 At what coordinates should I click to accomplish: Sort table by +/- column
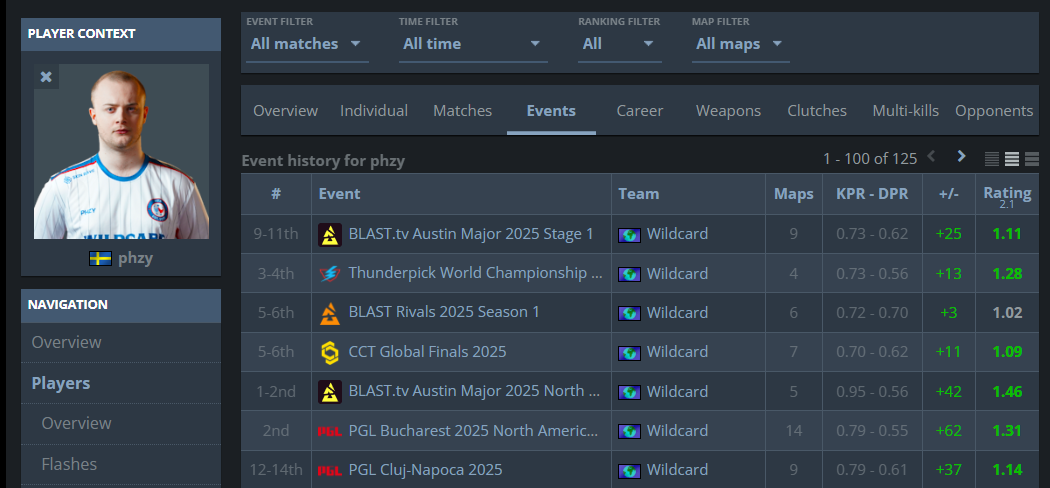tap(949, 194)
